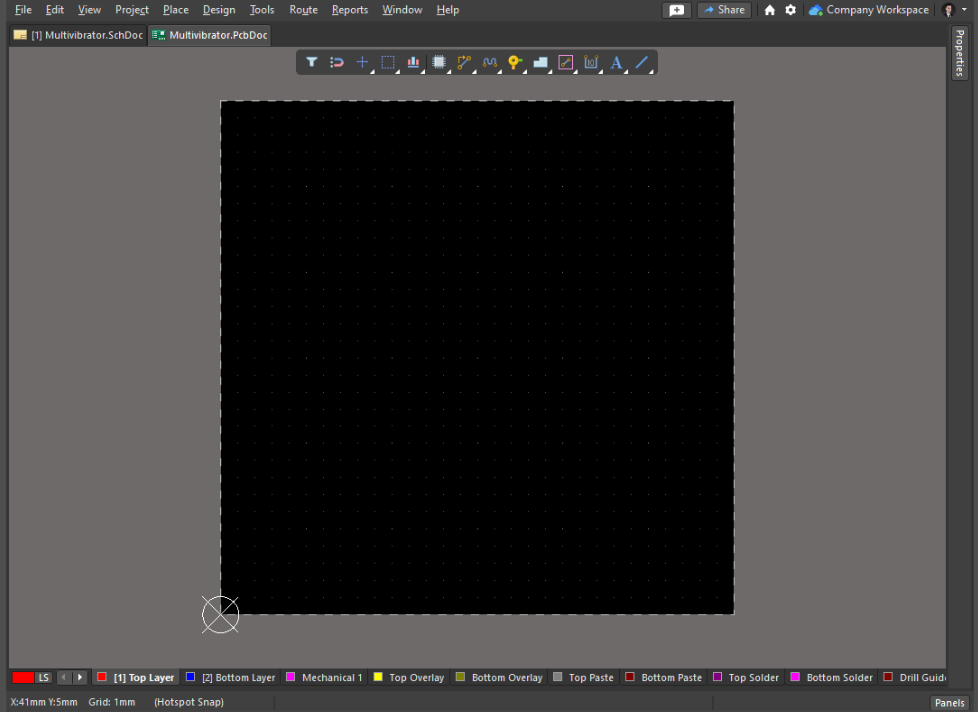This screenshot has height=712, width=978.
Task: Click the Panels button
Action: coord(948,702)
